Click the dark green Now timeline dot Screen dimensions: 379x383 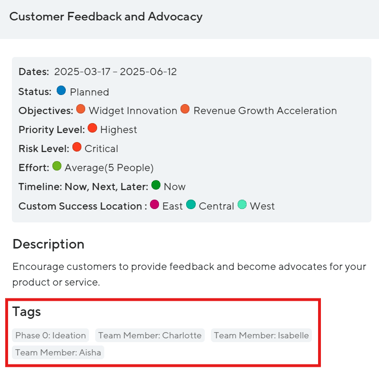click(156, 185)
